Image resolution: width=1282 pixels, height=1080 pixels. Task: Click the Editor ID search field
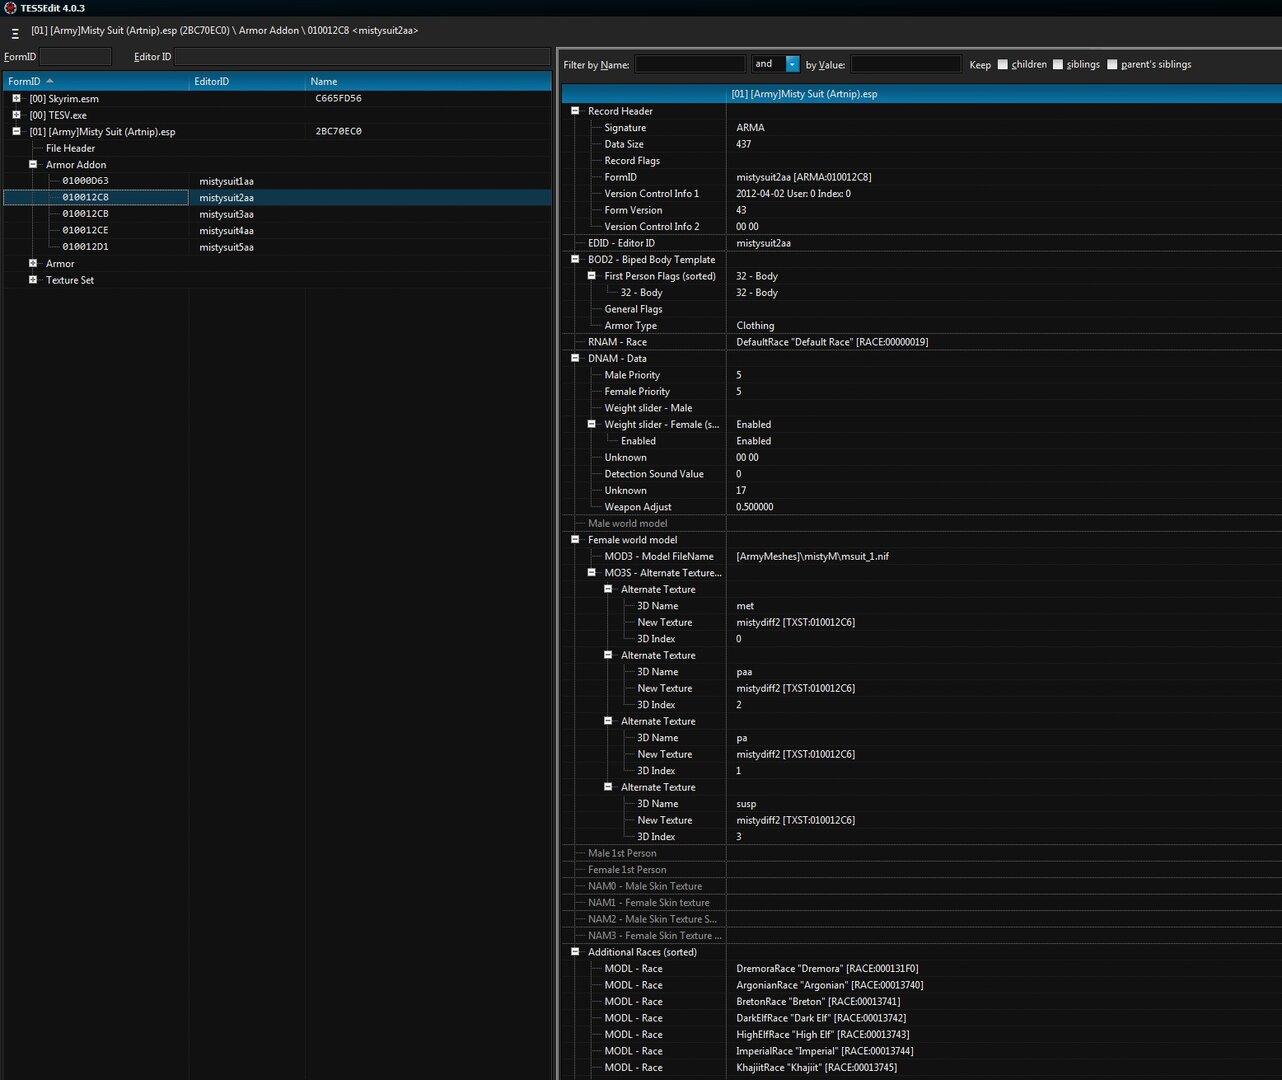click(362, 57)
